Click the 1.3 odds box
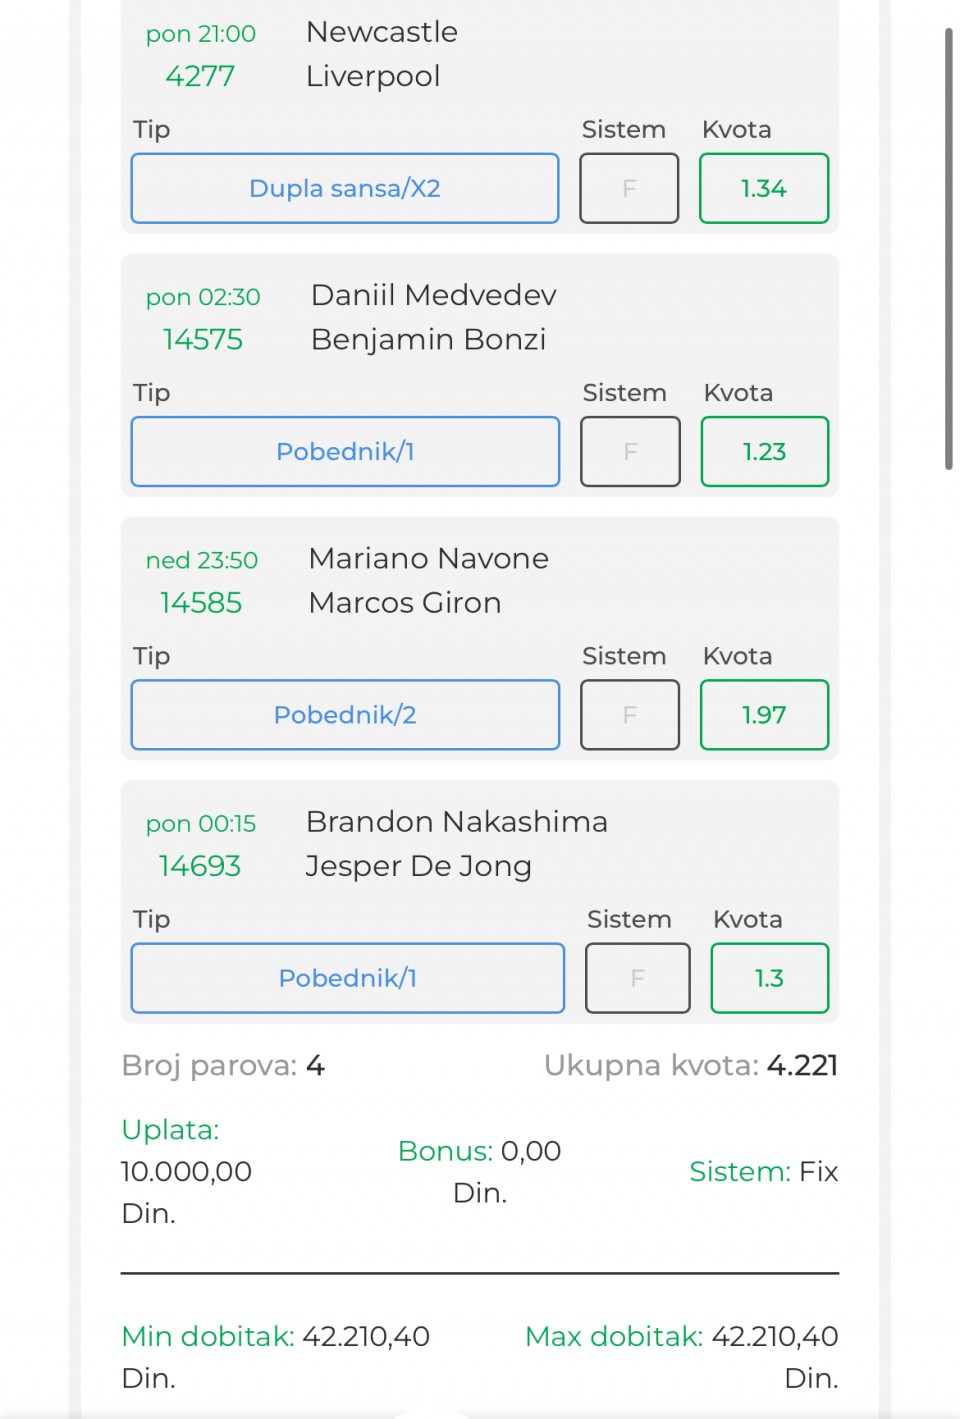Image resolution: width=960 pixels, height=1419 pixels. [x=770, y=977]
